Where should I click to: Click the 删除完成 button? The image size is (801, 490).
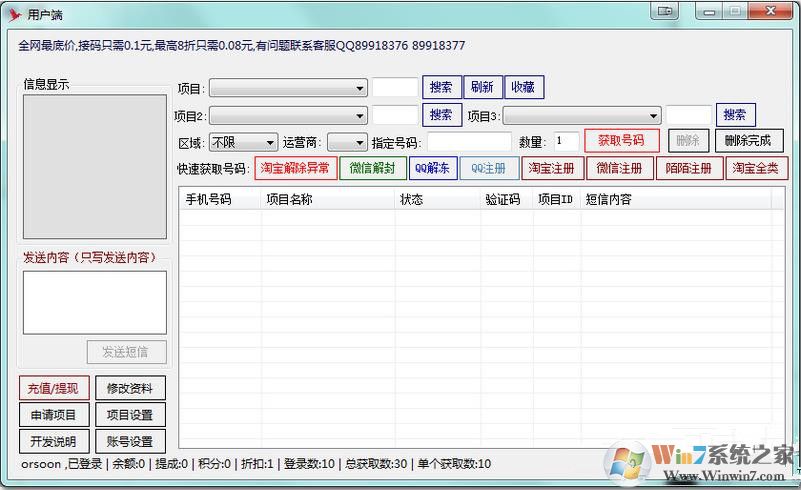tap(748, 141)
